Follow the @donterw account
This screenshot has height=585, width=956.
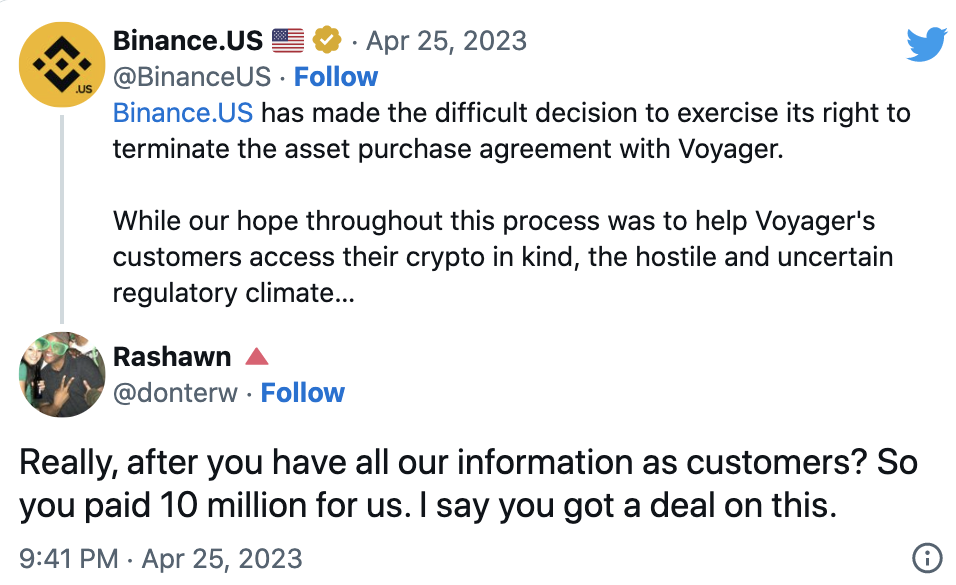click(302, 393)
